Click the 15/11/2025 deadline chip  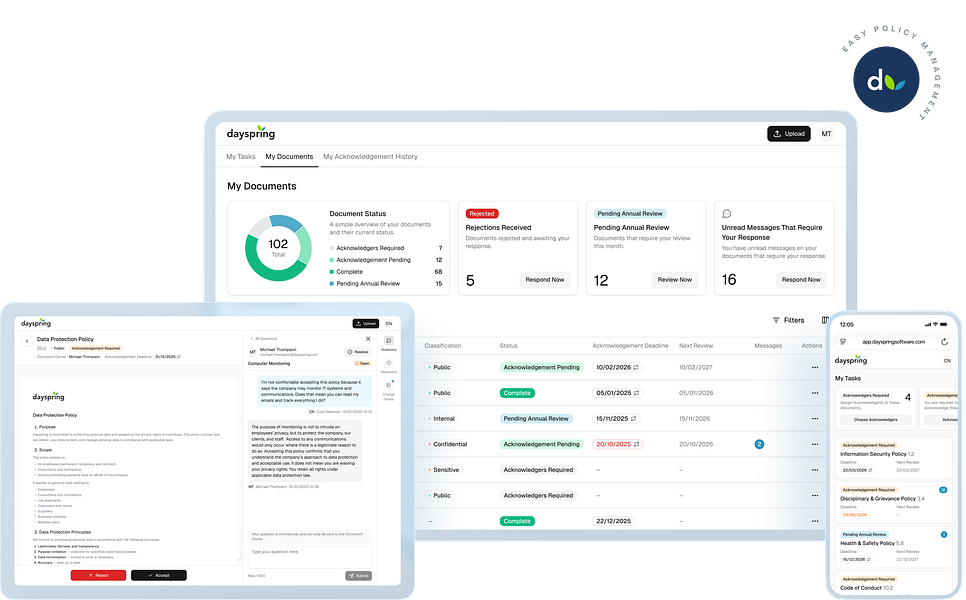click(x=616, y=418)
